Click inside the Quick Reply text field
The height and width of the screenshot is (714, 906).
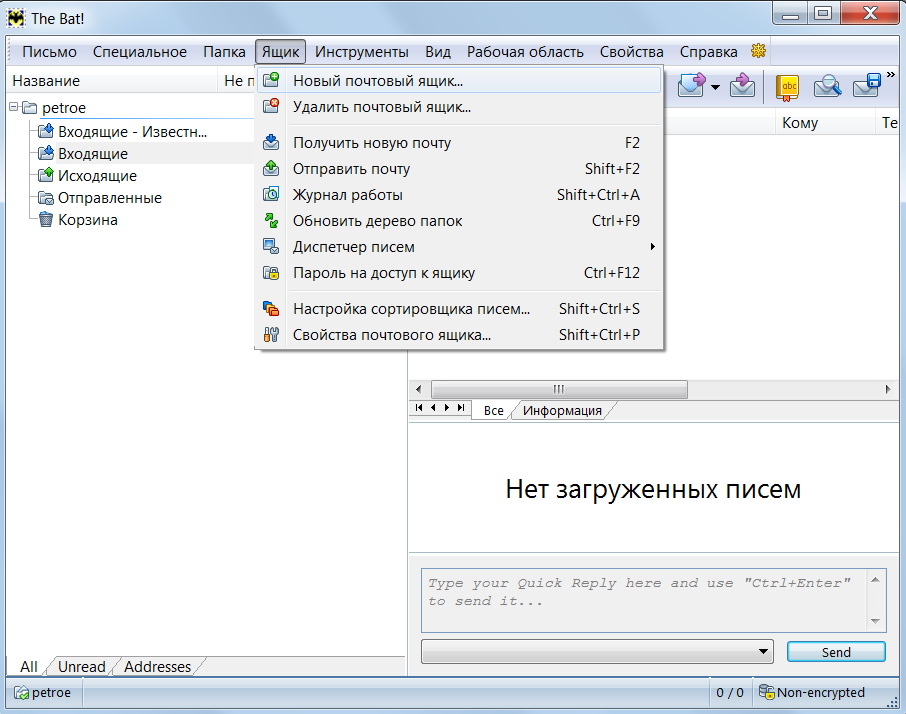pyautogui.click(x=640, y=599)
